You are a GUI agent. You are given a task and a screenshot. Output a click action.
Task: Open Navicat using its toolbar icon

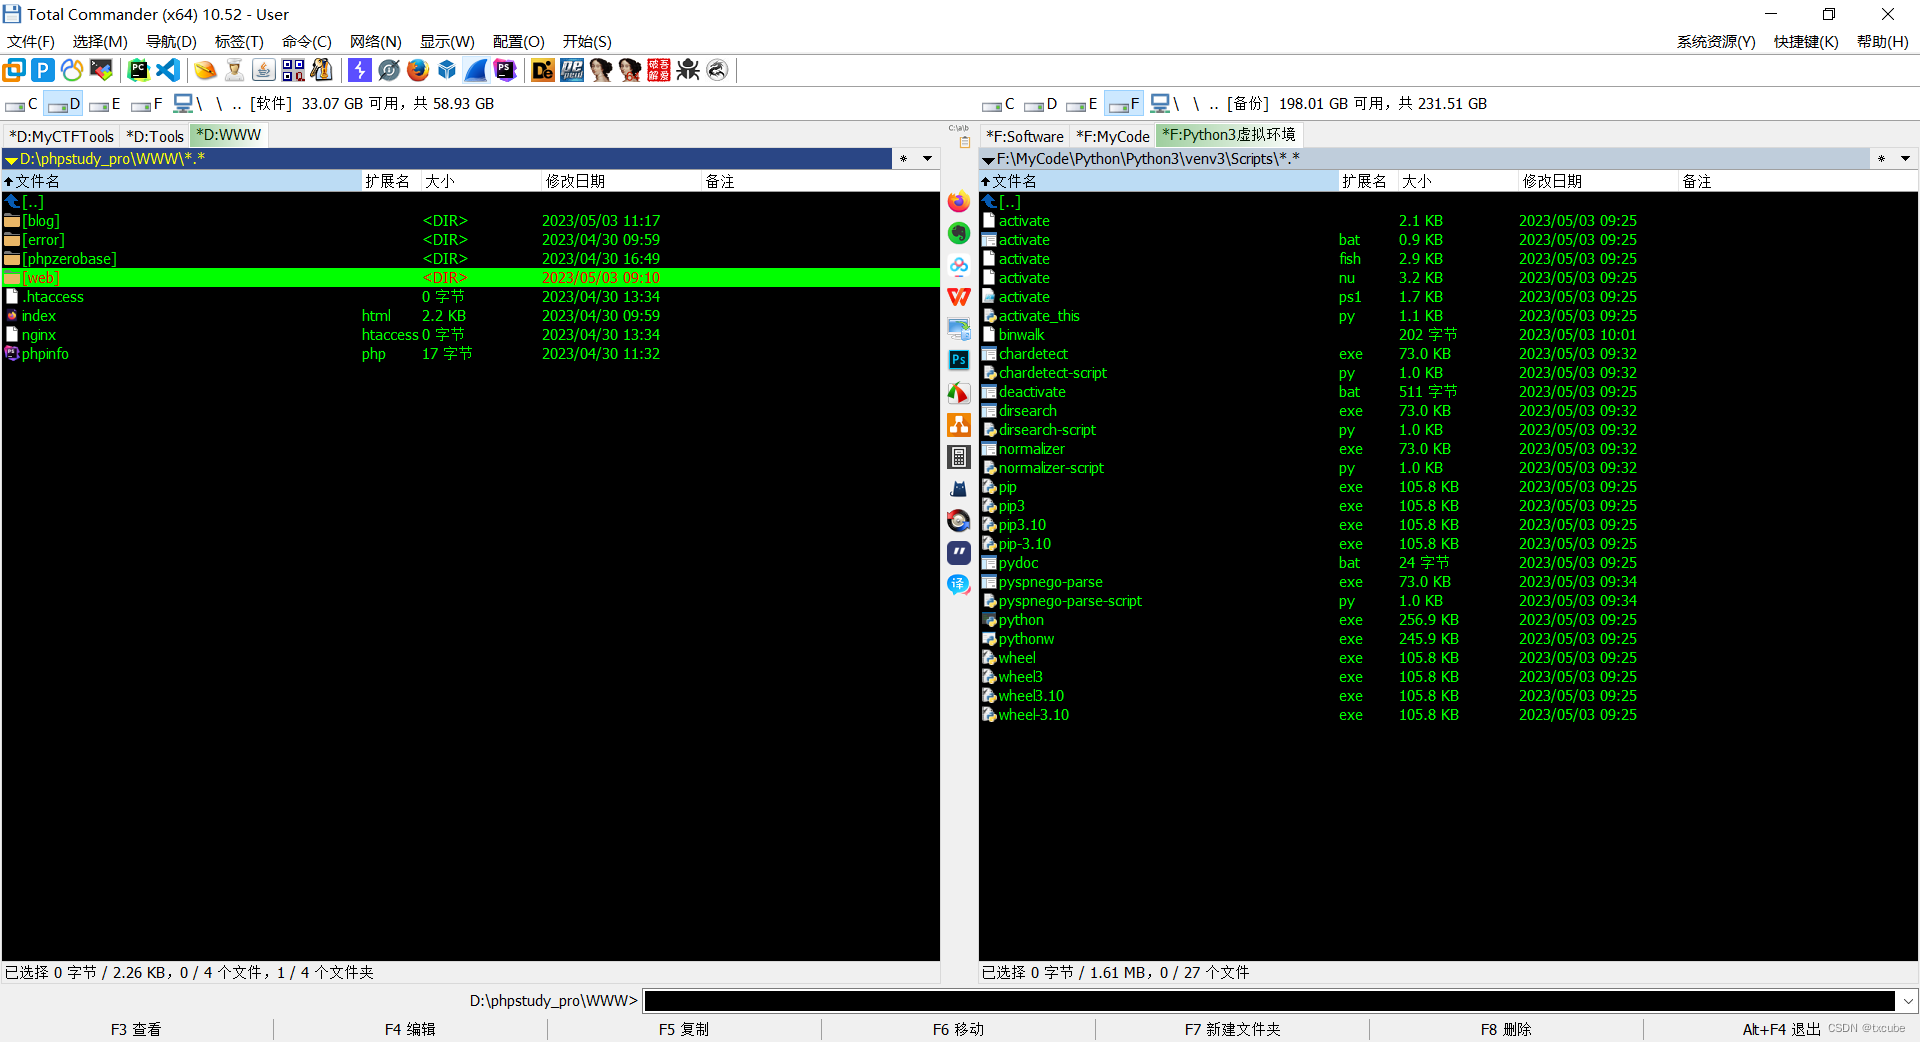coord(71,70)
